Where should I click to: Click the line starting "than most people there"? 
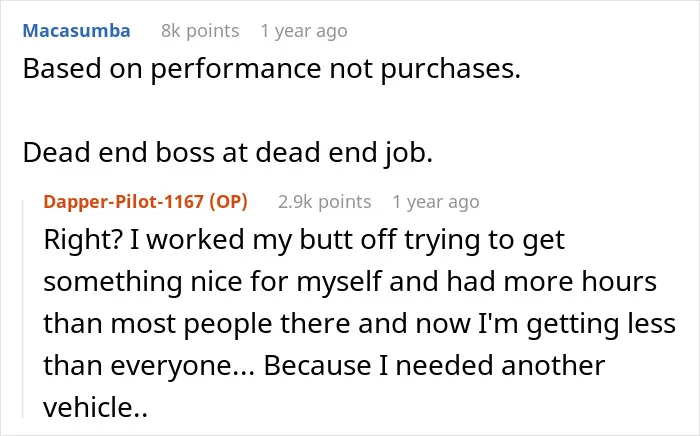(x=359, y=324)
